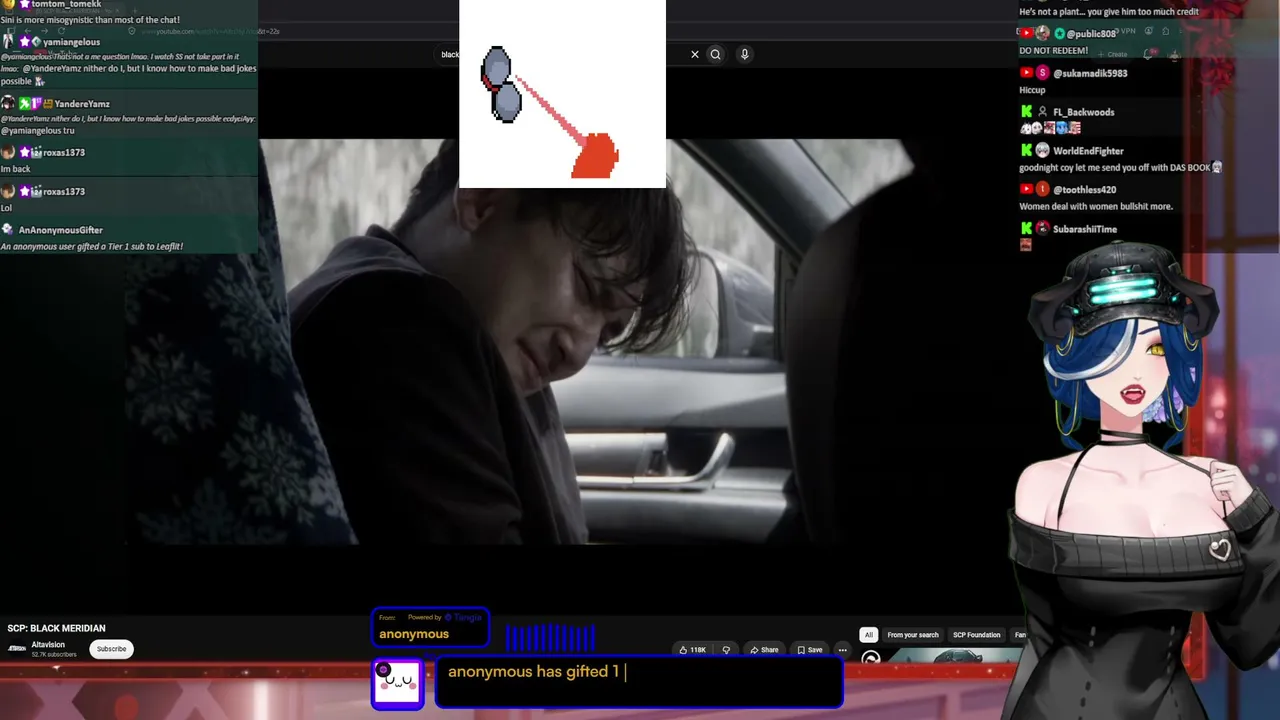Click @public808's profile avatar
1280x720 pixels.
1043,34
